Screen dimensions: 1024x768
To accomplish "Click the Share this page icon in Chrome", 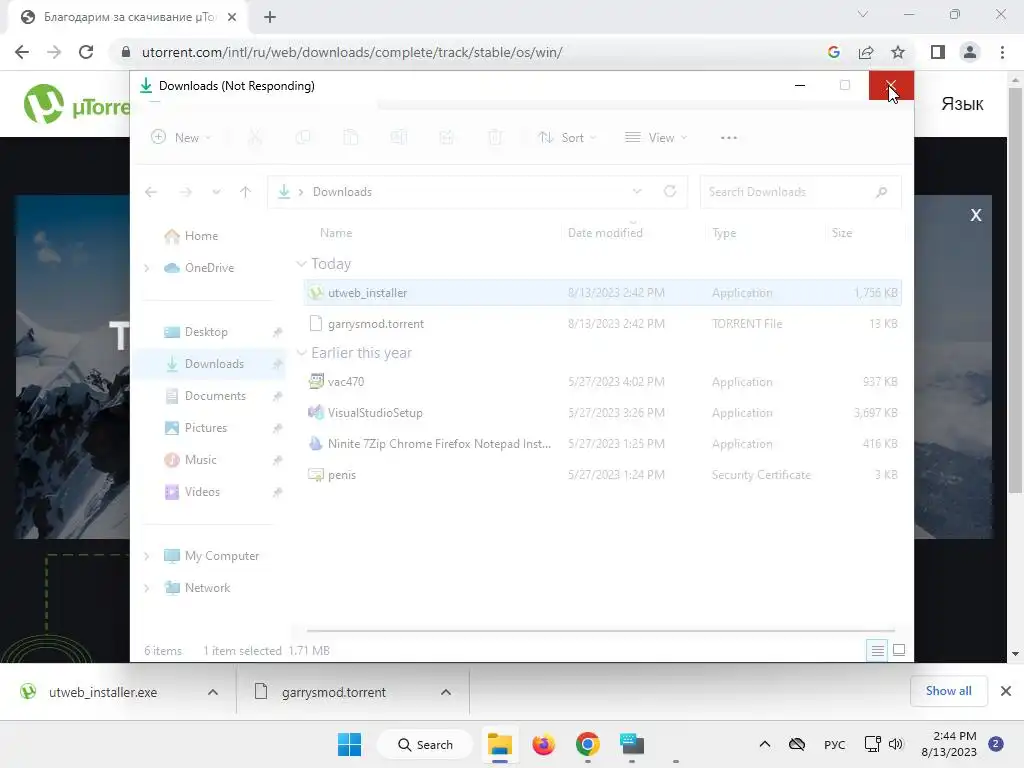I will tap(866, 52).
